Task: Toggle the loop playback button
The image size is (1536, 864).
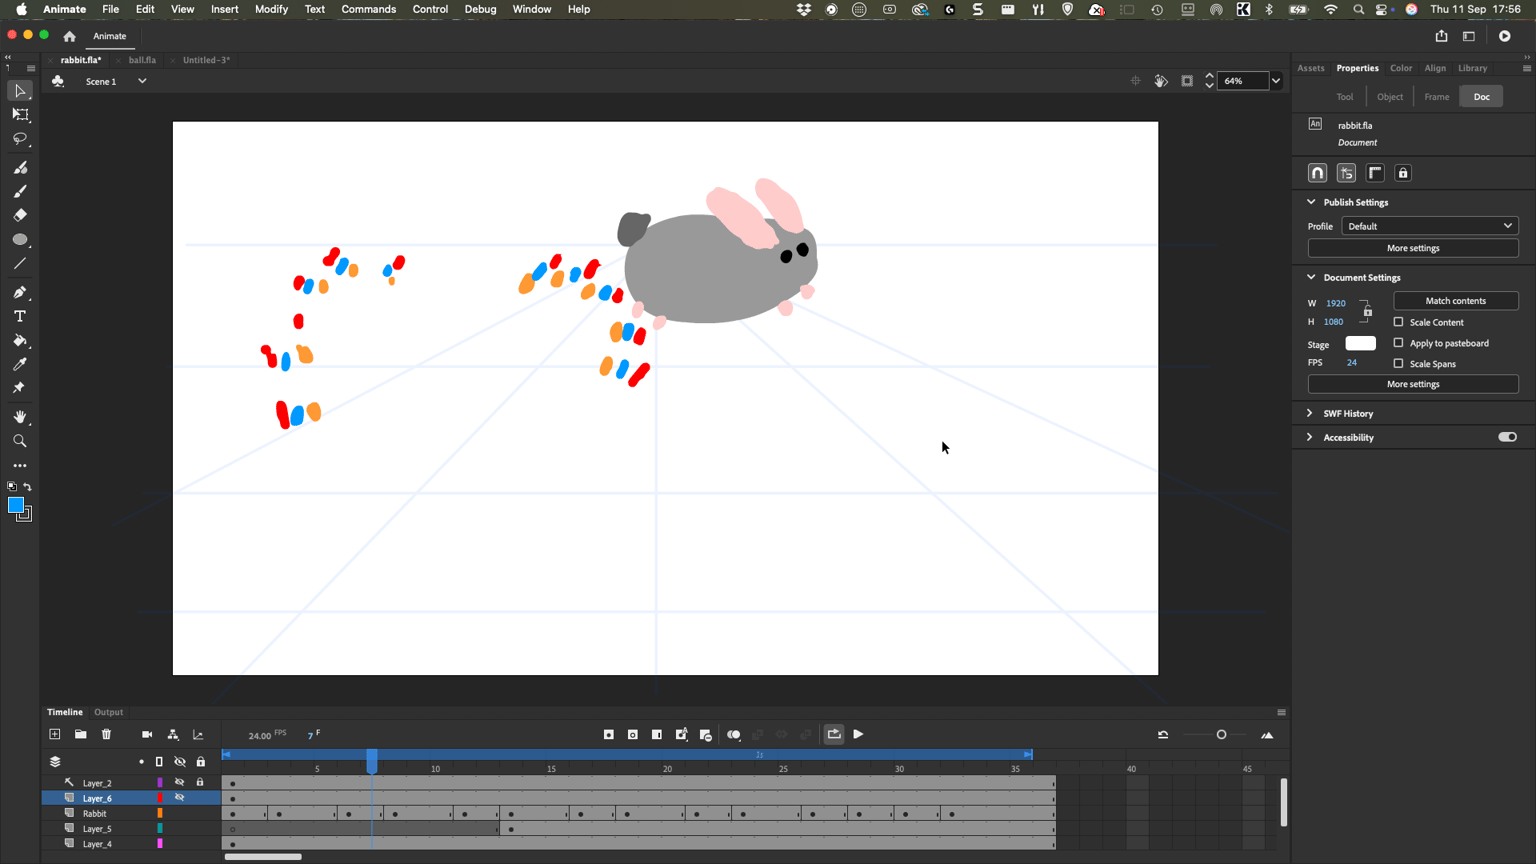Action: click(x=834, y=734)
